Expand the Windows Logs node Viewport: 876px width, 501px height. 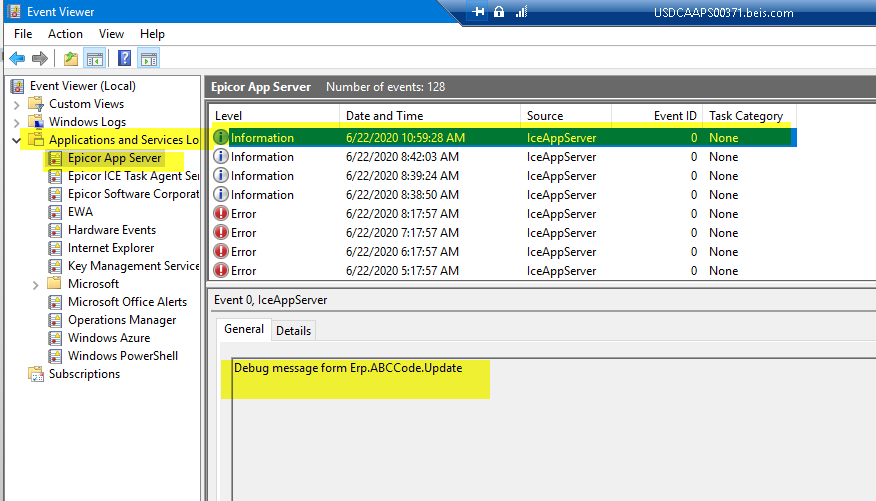pyautogui.click(x=16, y=122)
